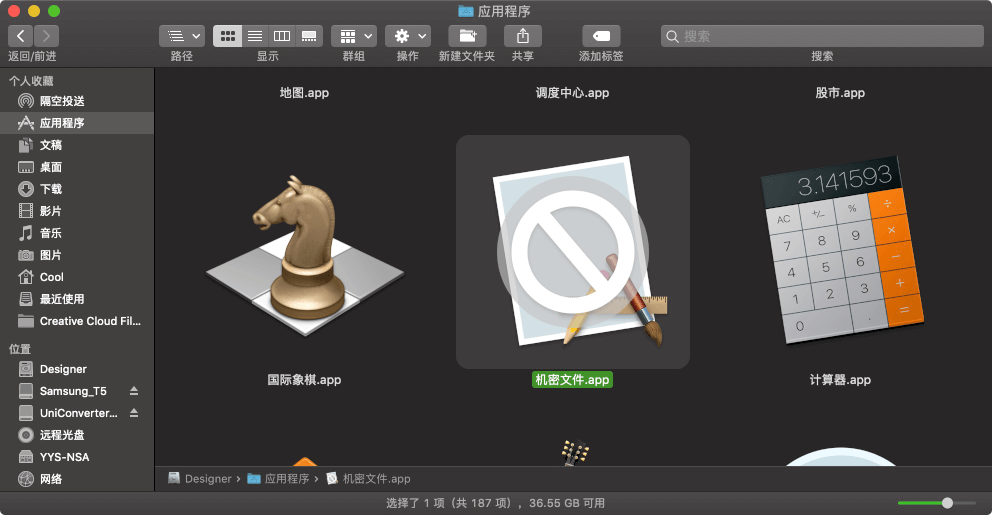Screen dimensions: 992x515
Task: Click the 位置 sidebar section header
Action: coord(20,349)
